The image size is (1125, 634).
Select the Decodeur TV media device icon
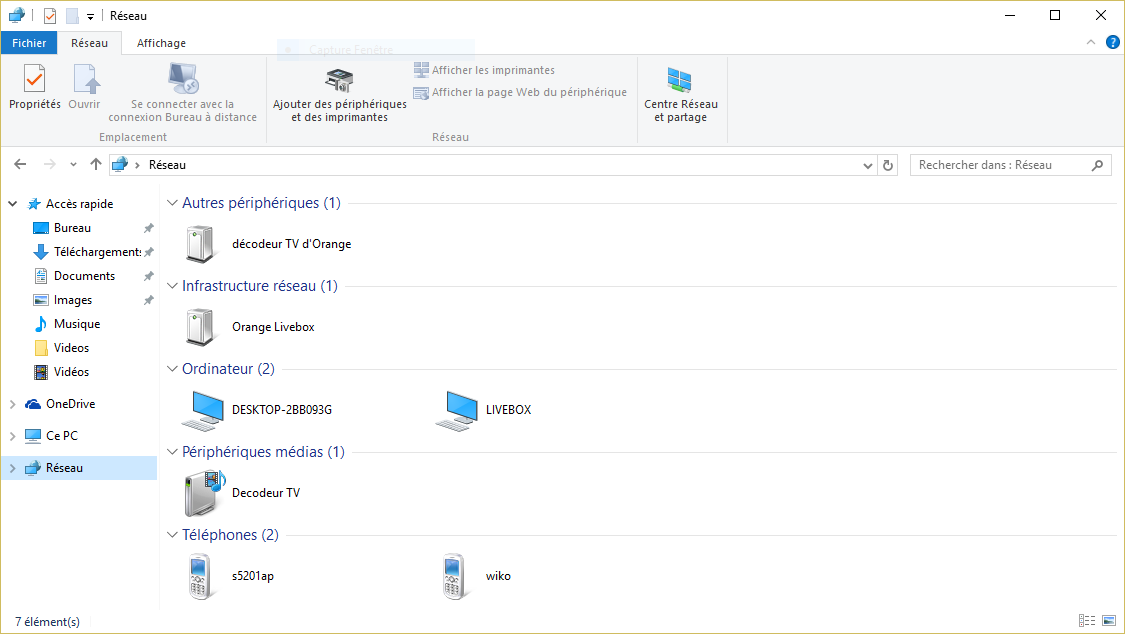pyautogui.click(x=204, y=493)
